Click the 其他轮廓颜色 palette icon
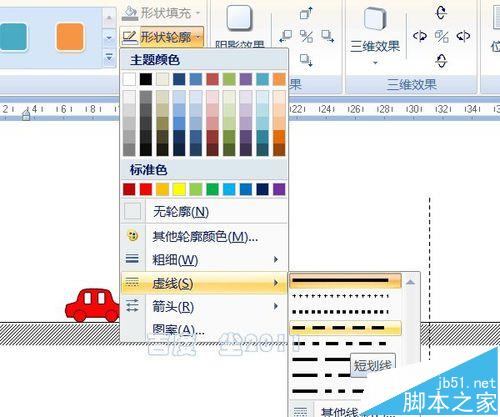500x417 pixels. coord(133,236)
